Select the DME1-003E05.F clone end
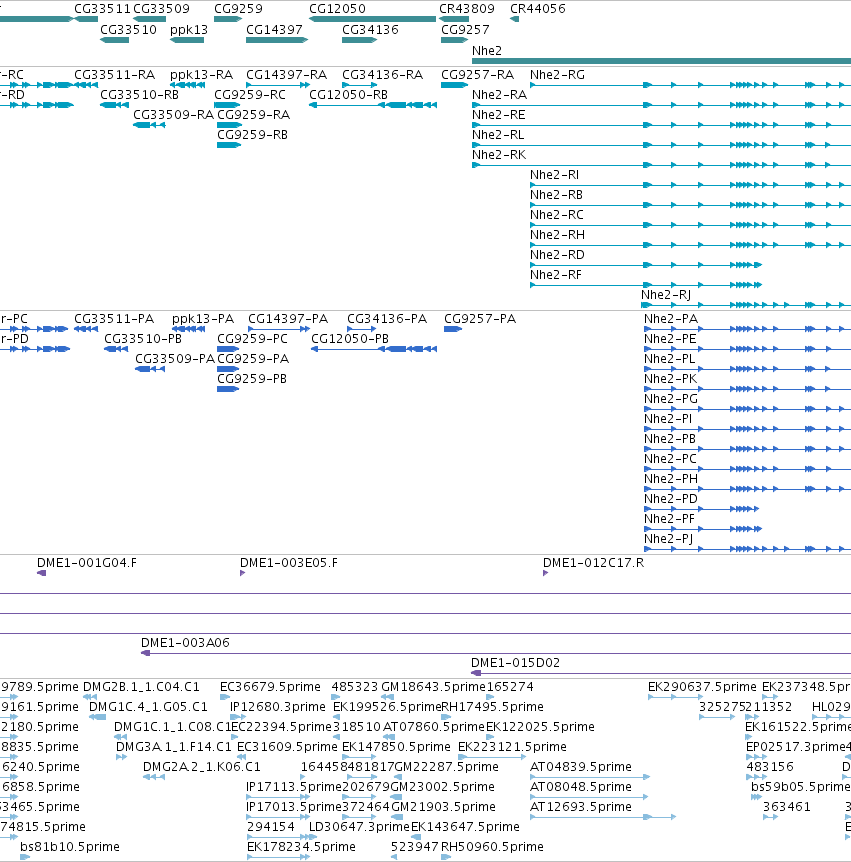851x862 pixels. [242, 573]
